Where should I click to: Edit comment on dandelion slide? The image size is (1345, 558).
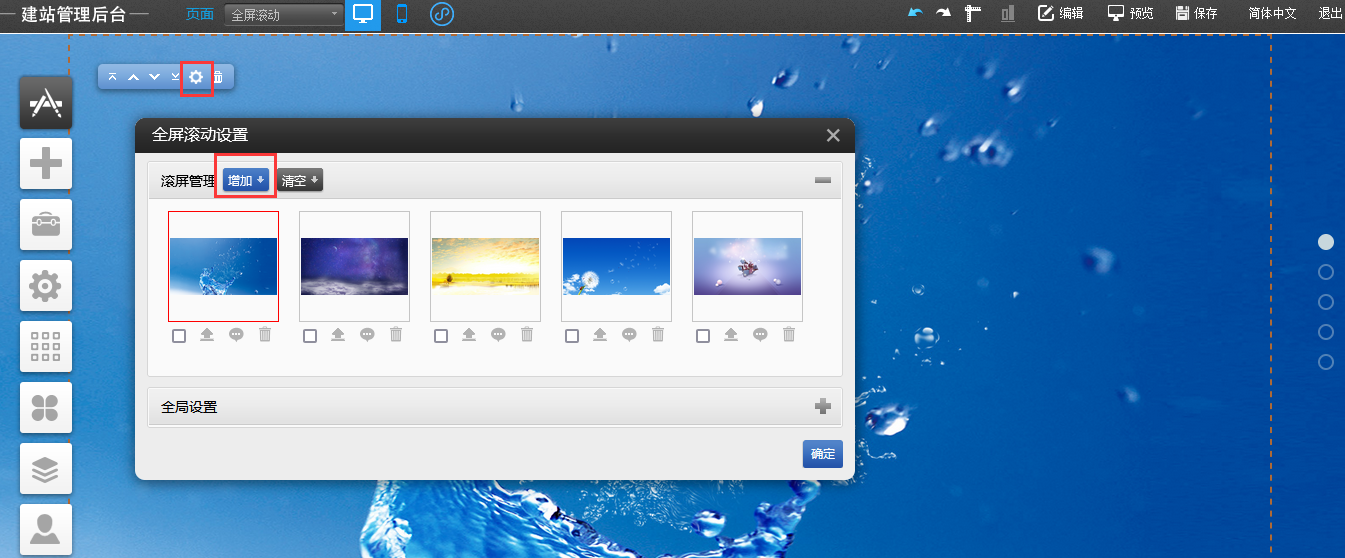click(x=629, y=335)
